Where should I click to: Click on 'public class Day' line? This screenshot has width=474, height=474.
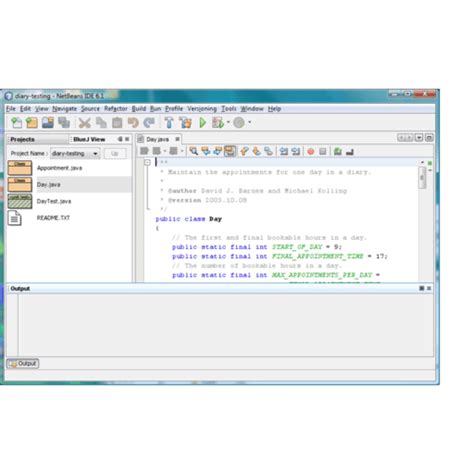[x=189, y=219]
